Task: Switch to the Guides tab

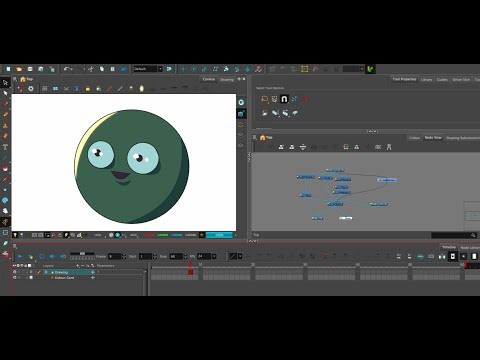Action: pyautogui.click(x=442, y=80)
